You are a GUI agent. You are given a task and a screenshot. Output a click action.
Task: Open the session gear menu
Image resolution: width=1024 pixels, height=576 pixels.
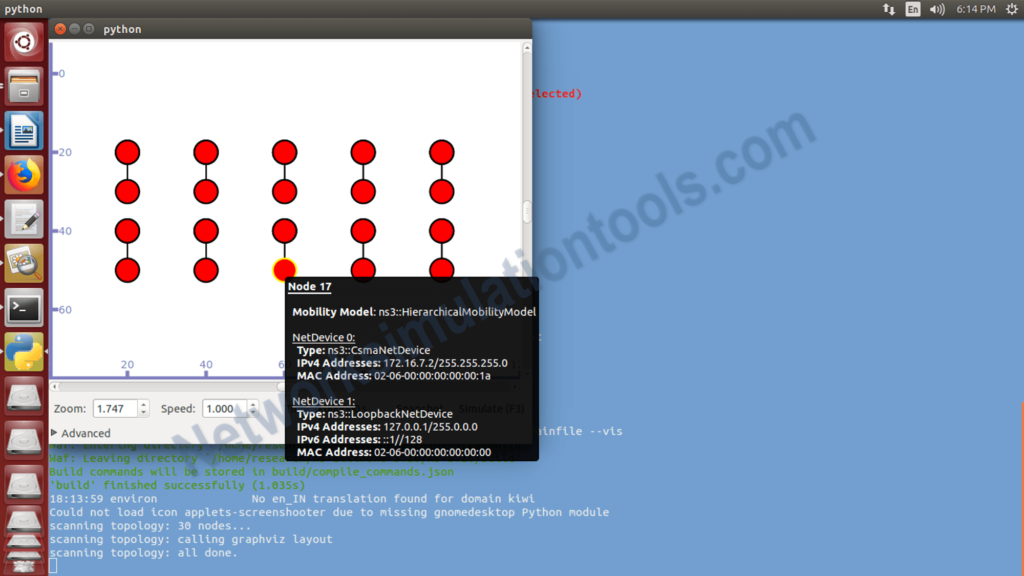1010,9
